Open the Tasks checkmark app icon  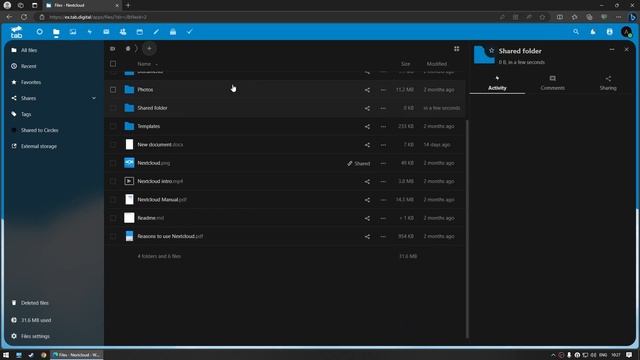coord(189,31)
